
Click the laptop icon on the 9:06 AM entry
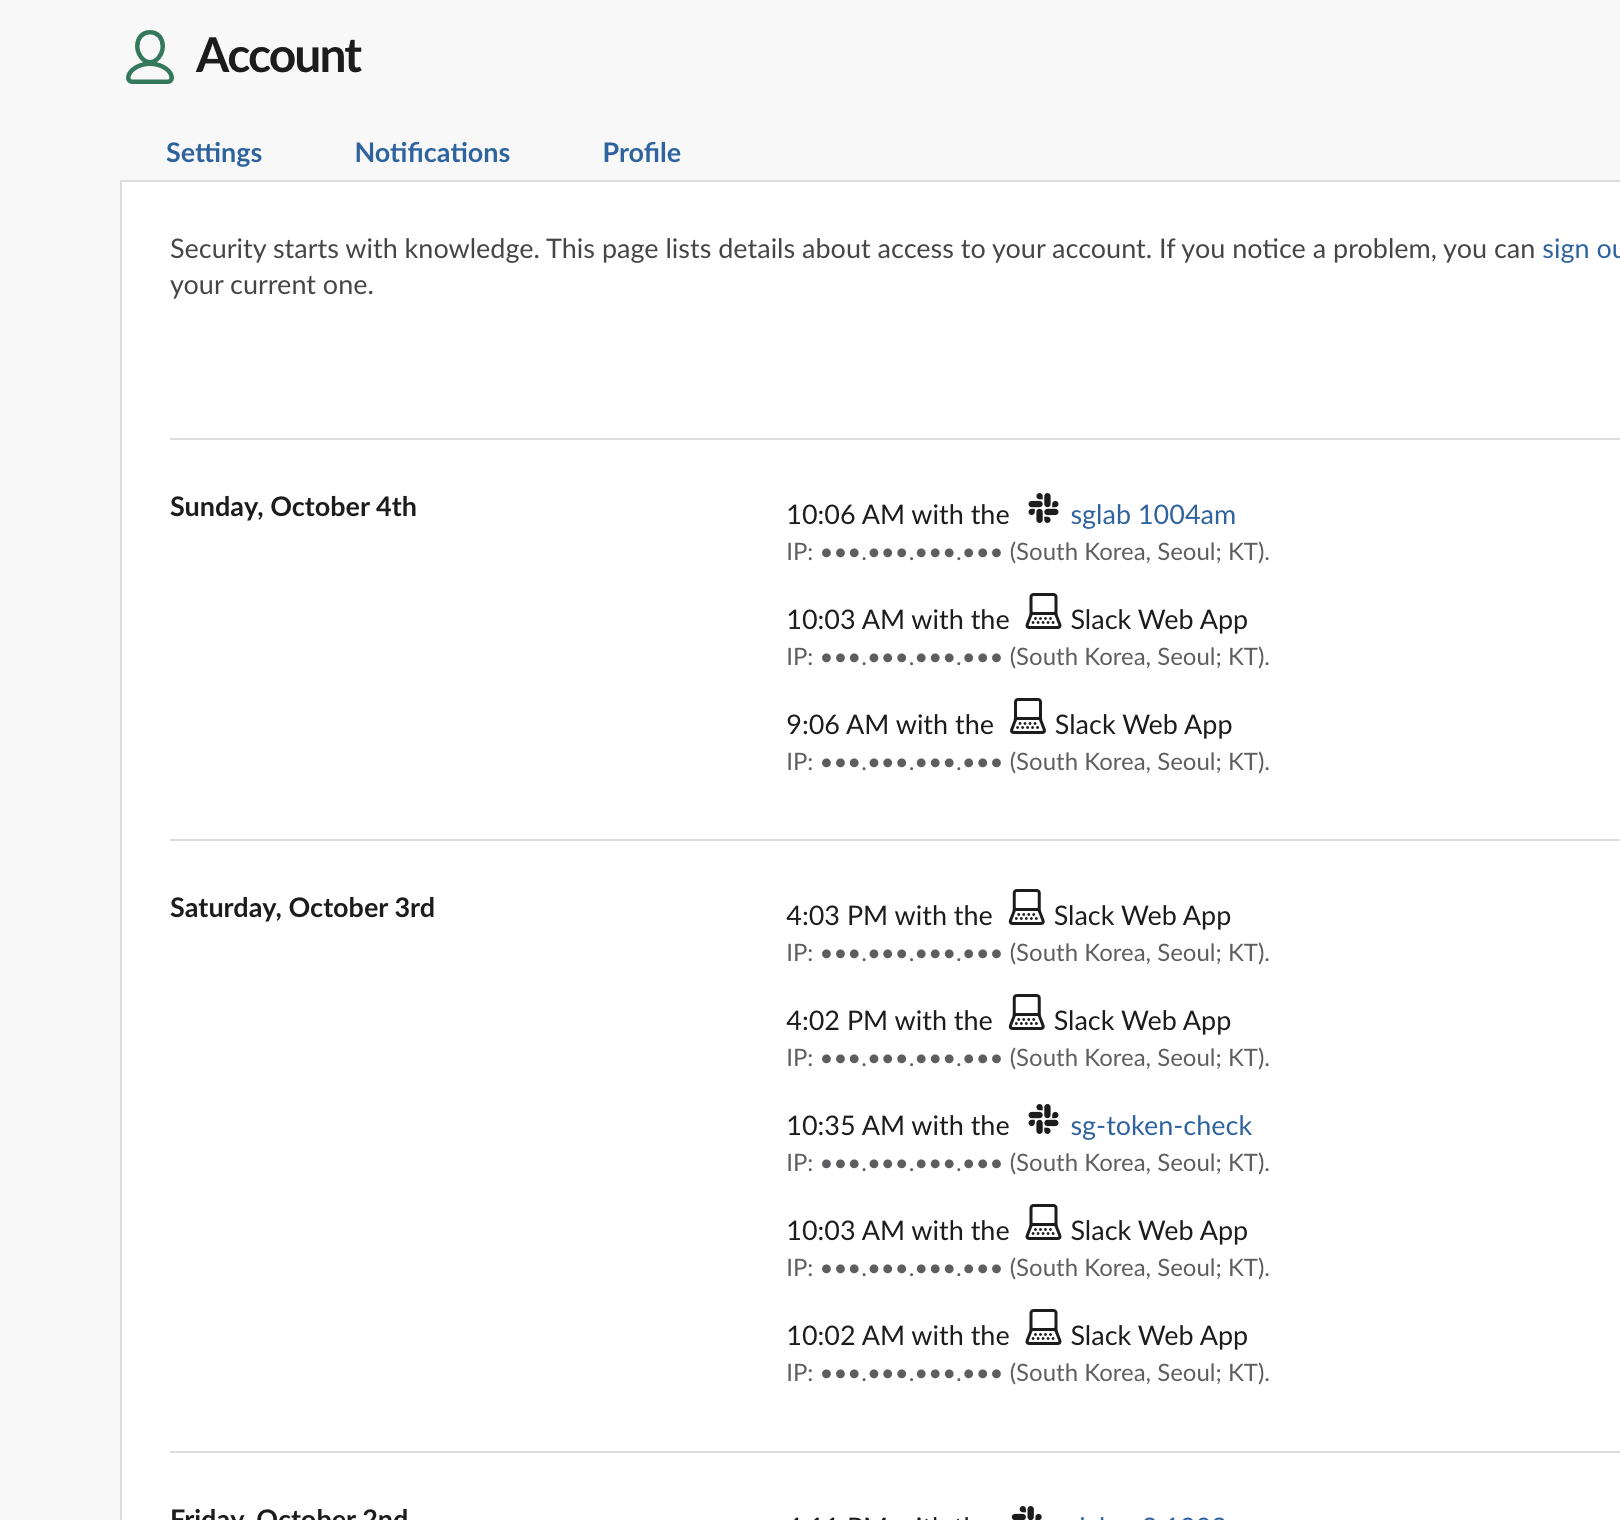click(1027, 717)
